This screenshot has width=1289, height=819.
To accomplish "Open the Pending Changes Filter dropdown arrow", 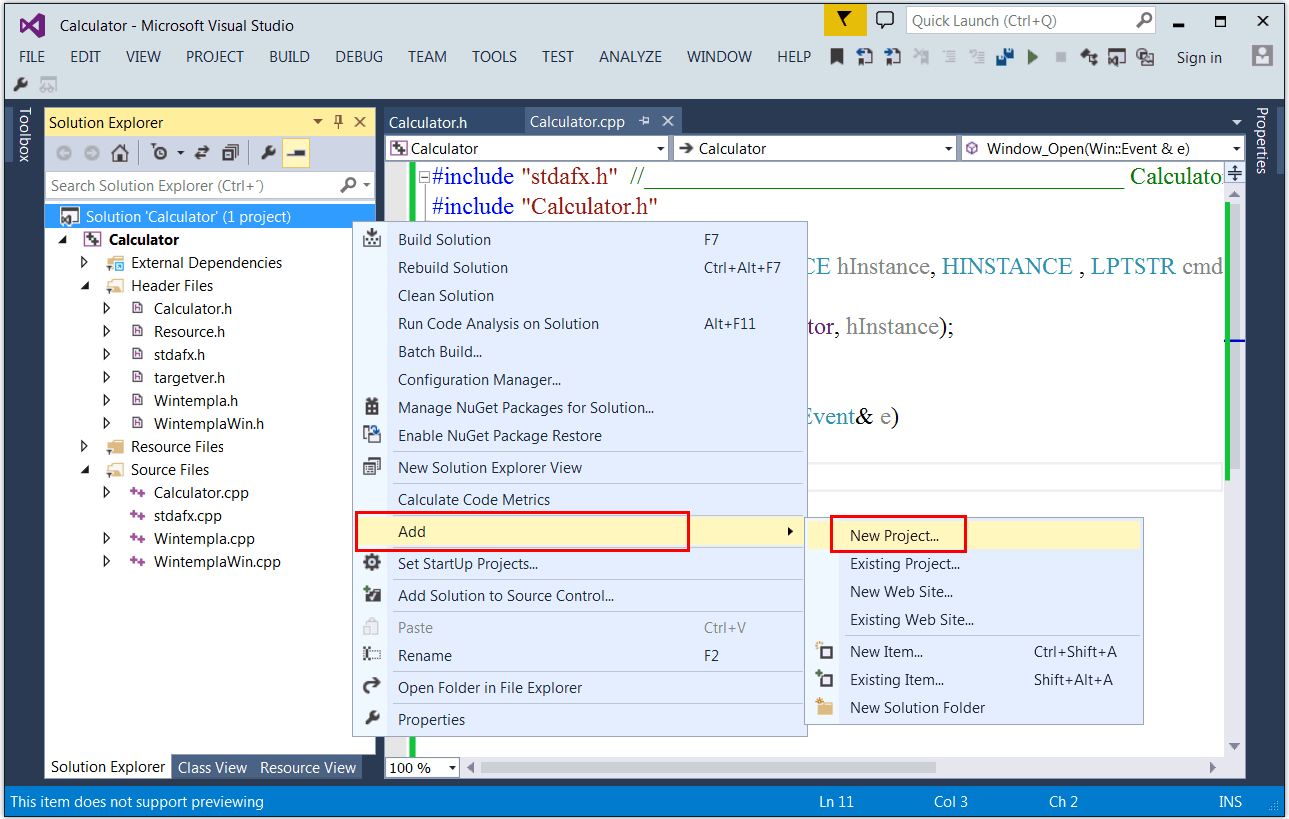I will point(180,153).
